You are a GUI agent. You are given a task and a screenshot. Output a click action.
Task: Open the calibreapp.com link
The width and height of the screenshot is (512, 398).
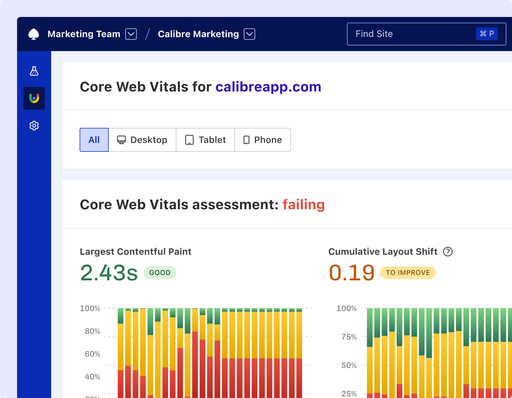tap(268, 87)
